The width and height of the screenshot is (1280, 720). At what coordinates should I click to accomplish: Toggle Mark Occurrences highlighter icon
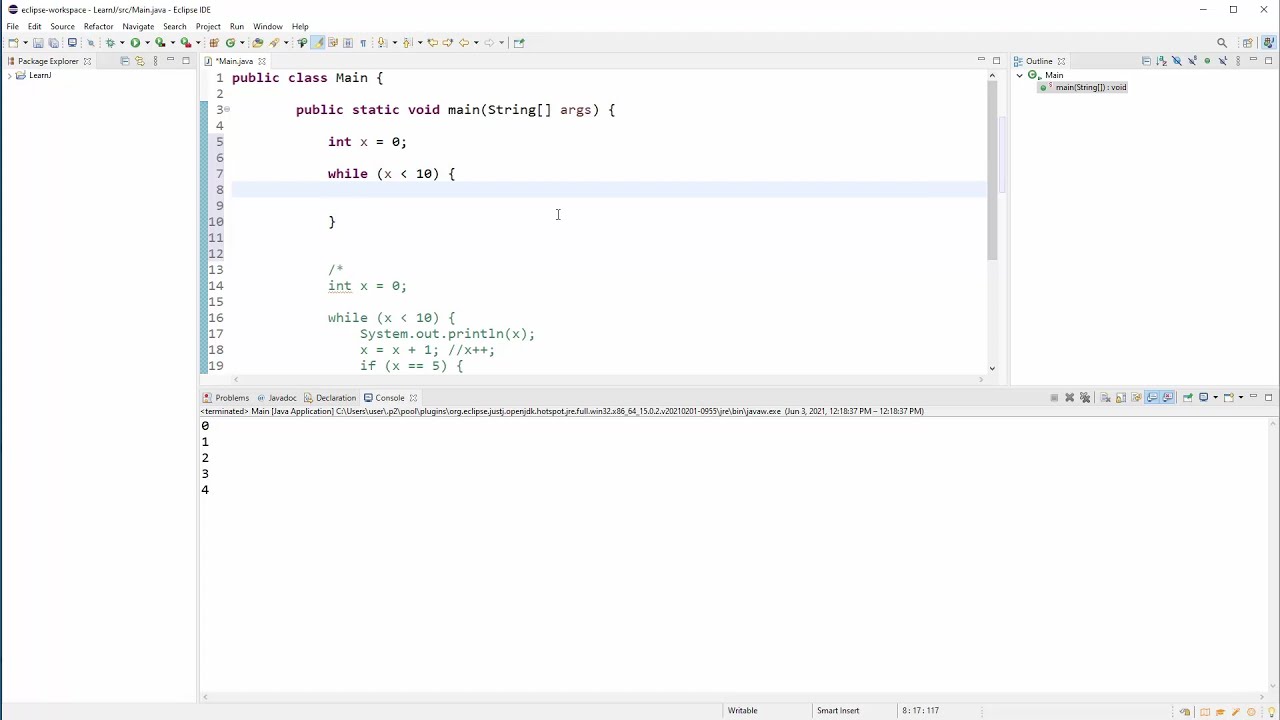point(317,42)
